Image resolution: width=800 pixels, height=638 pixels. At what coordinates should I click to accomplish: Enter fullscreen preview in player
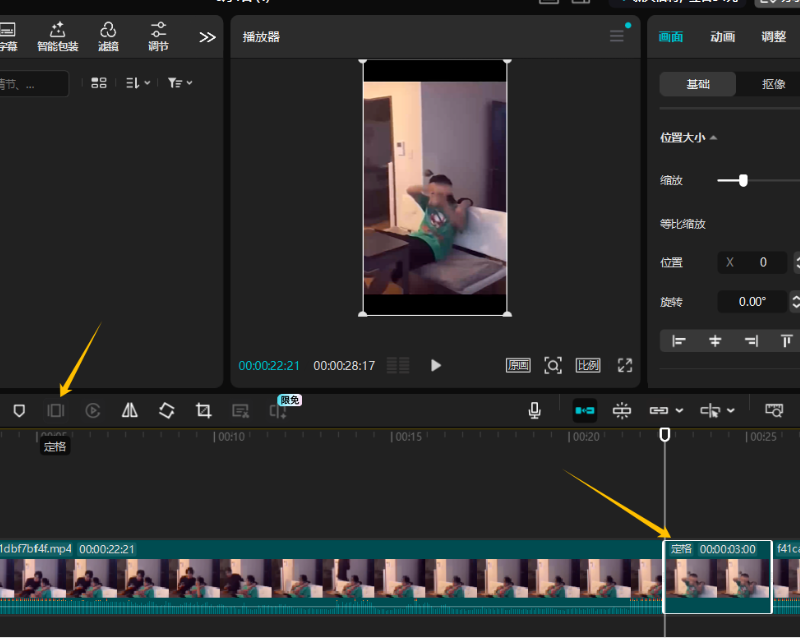tap(625, 365)
